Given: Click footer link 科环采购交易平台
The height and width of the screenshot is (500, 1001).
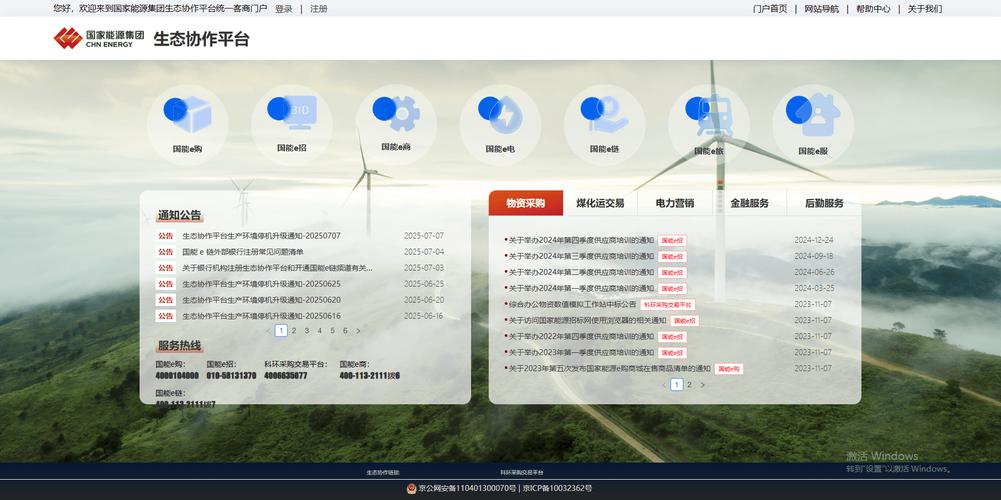Looking at the screenshot, I should (x=522, y=473).
